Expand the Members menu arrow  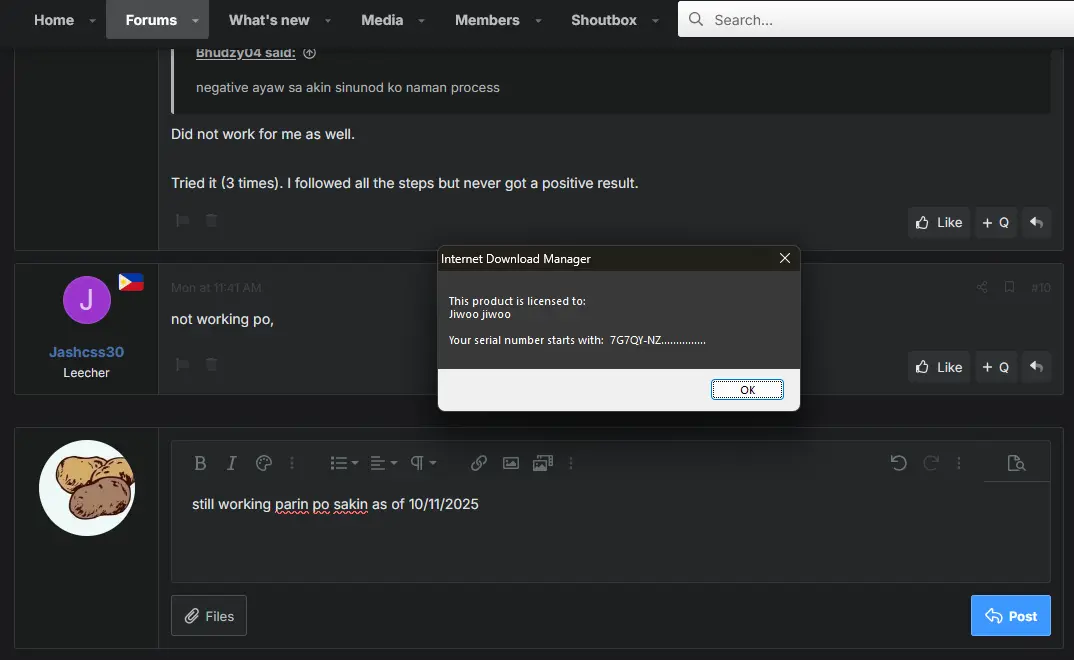[x=538, y=21]
